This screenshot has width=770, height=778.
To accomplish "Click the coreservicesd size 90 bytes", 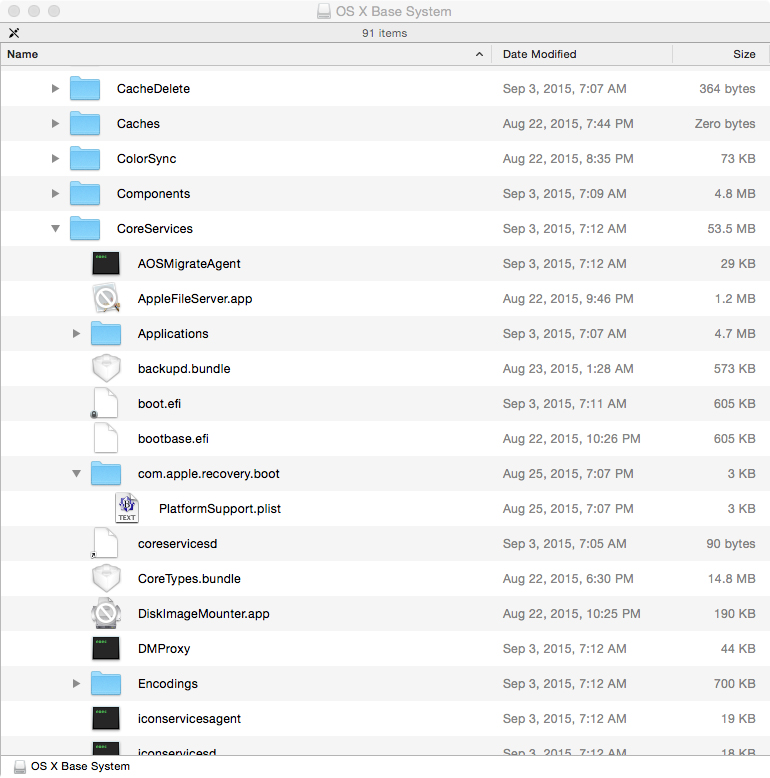I will click(731, 543).
